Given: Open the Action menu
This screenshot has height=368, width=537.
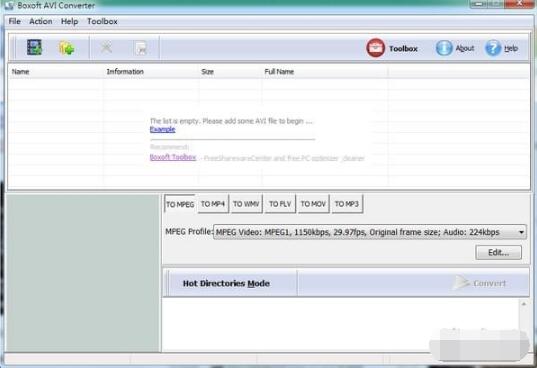Looking at the screenshot, I should [41, 21].
